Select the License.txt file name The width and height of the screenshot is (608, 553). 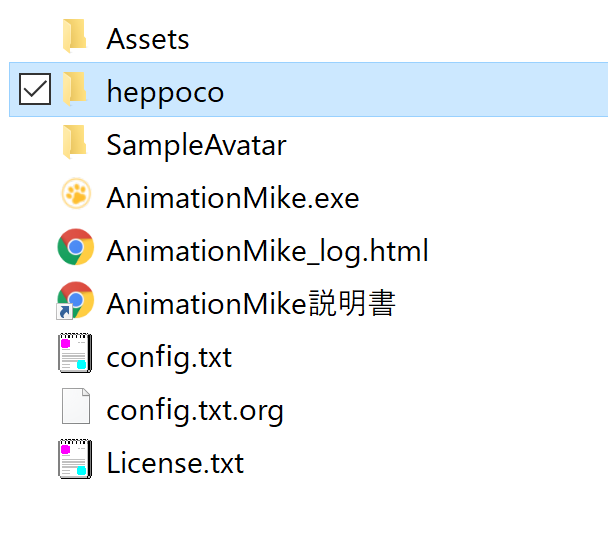pyautogui.click(x=175, y=463)
